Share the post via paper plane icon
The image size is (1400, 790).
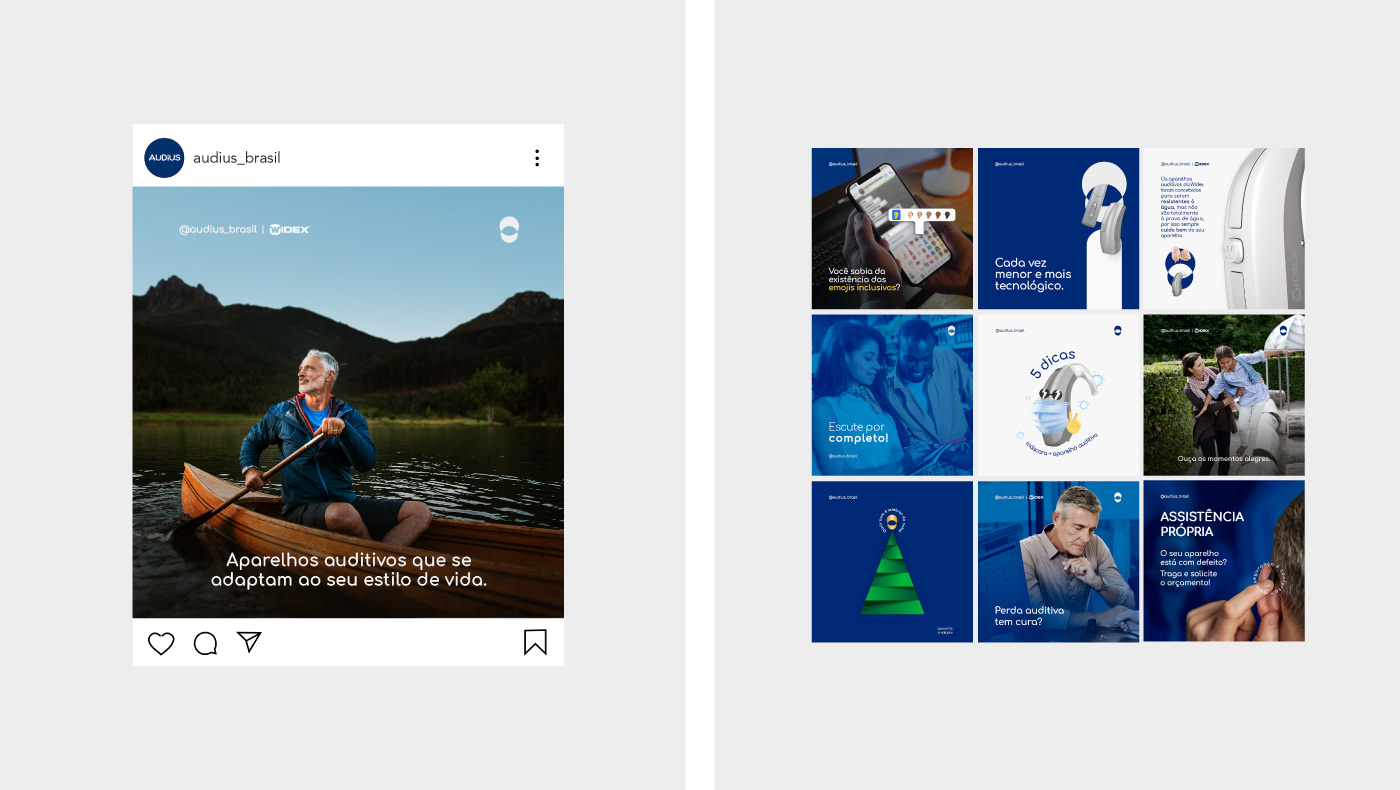249,642
